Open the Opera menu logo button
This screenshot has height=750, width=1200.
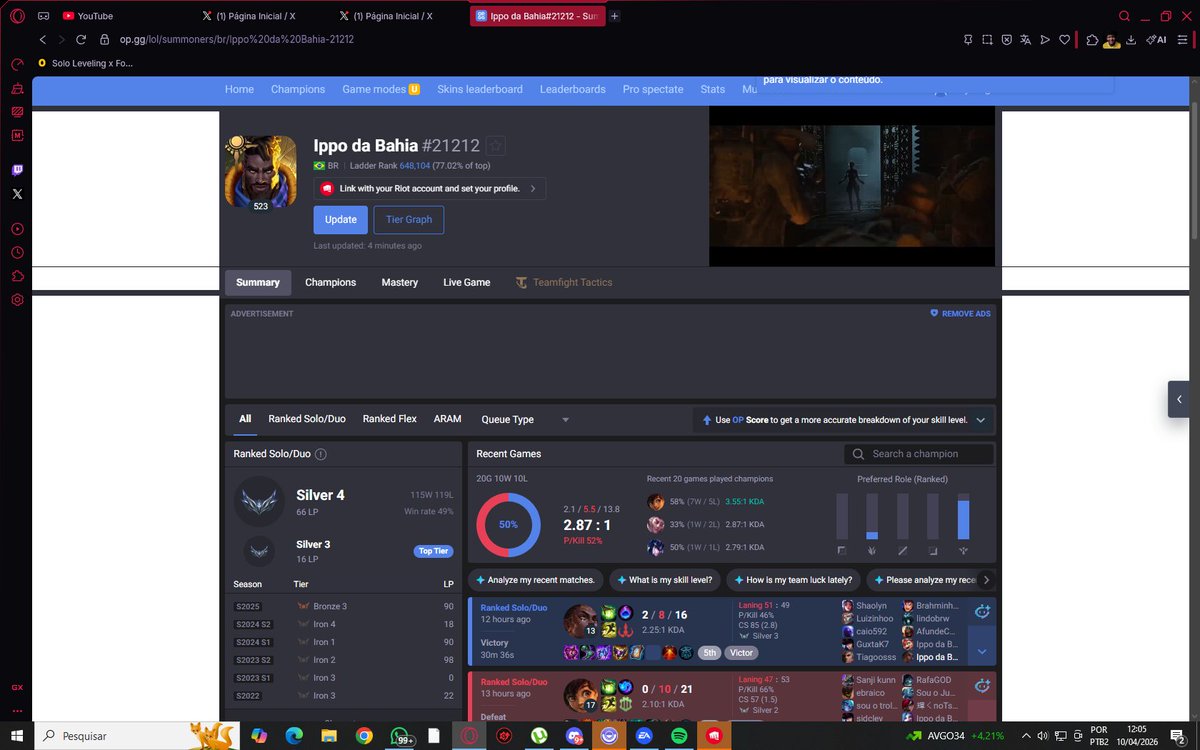tap(17, 16)
